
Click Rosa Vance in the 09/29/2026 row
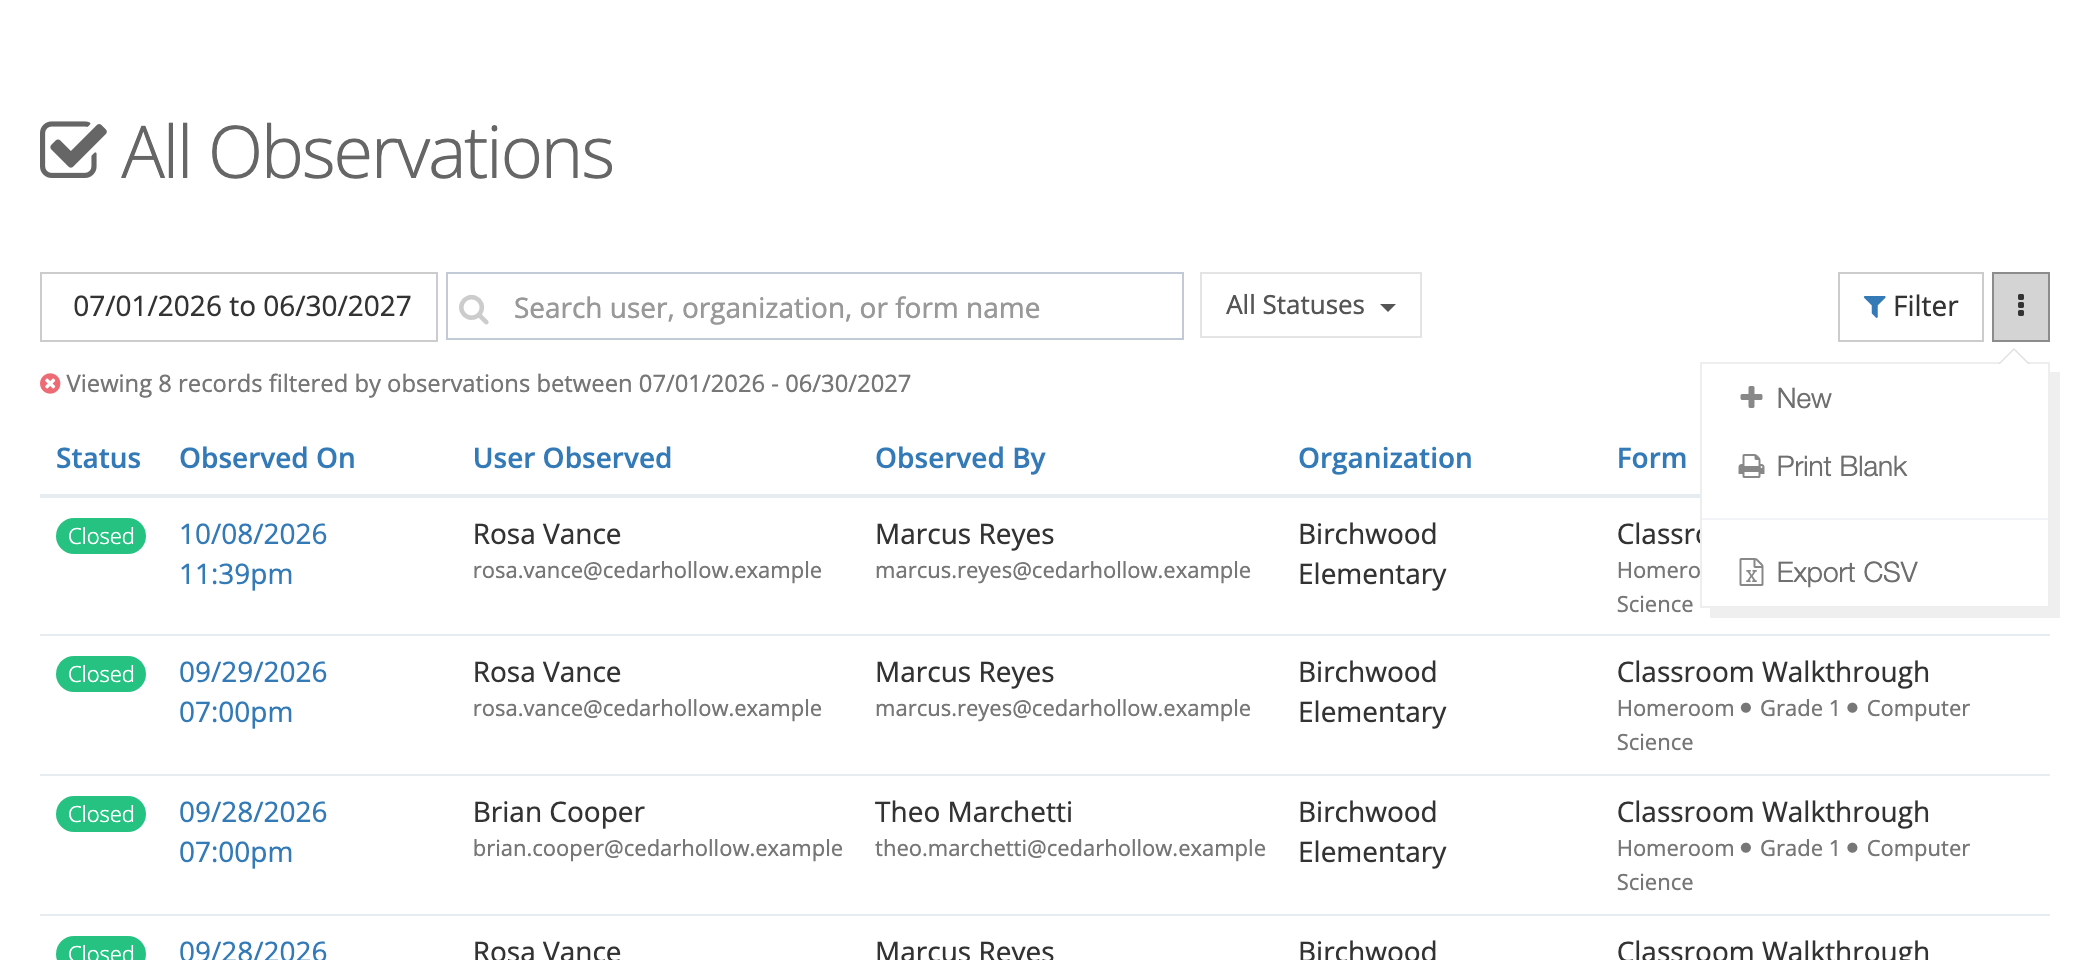547,672
